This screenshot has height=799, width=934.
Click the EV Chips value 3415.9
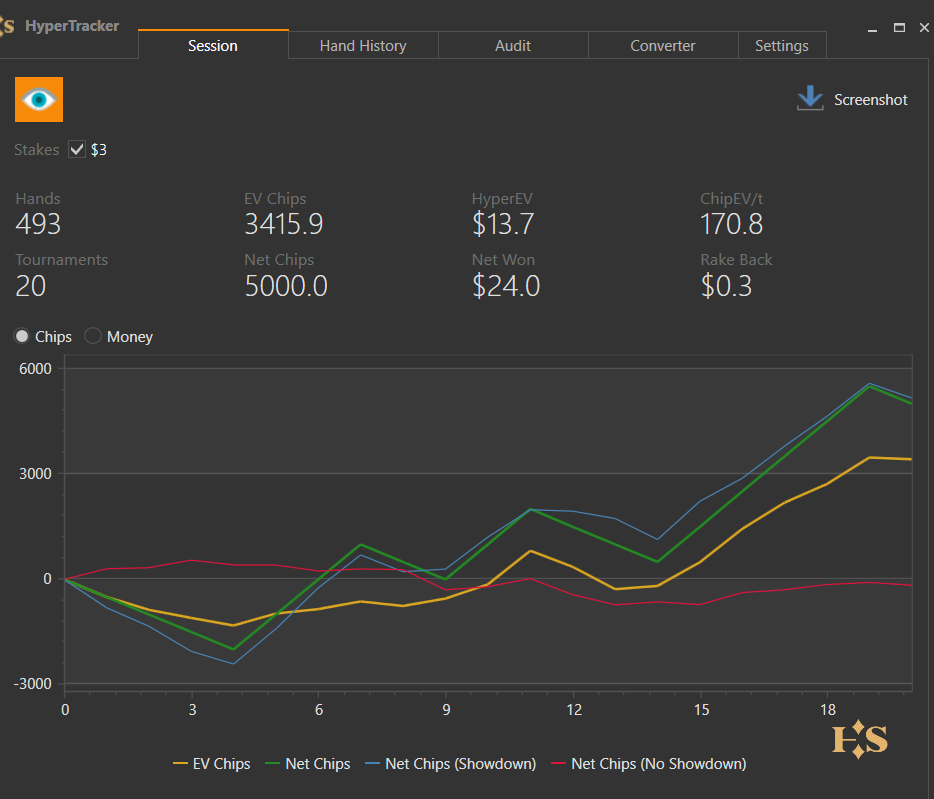click(284, 224)
